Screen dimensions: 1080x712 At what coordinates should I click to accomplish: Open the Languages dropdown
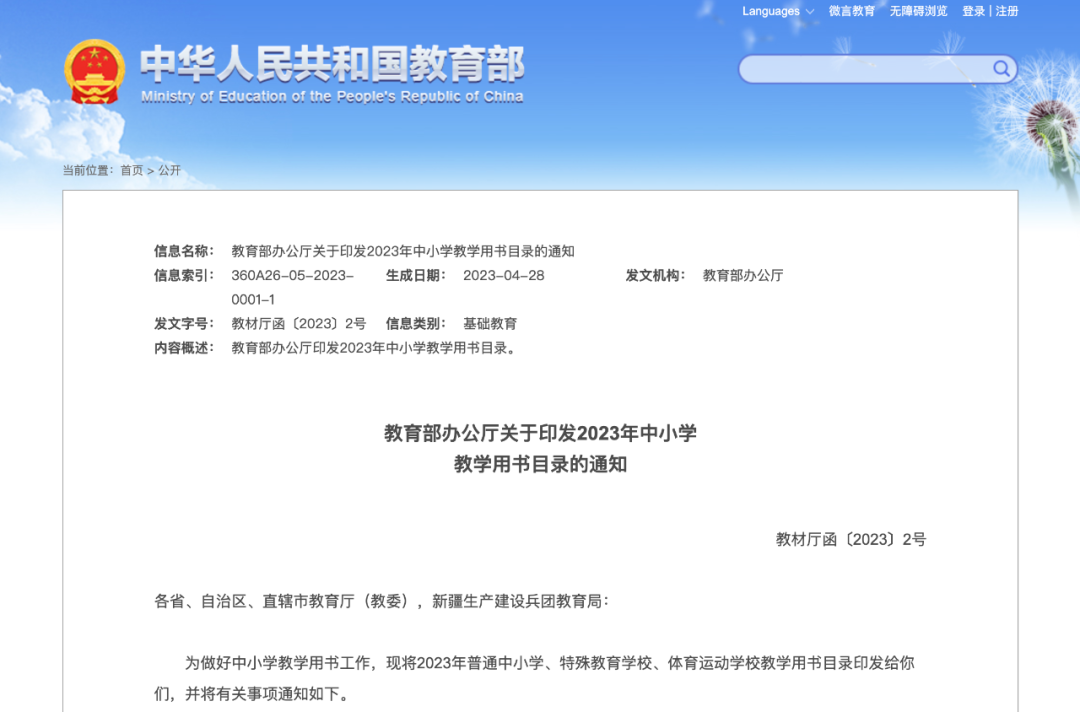coord(771,11)
